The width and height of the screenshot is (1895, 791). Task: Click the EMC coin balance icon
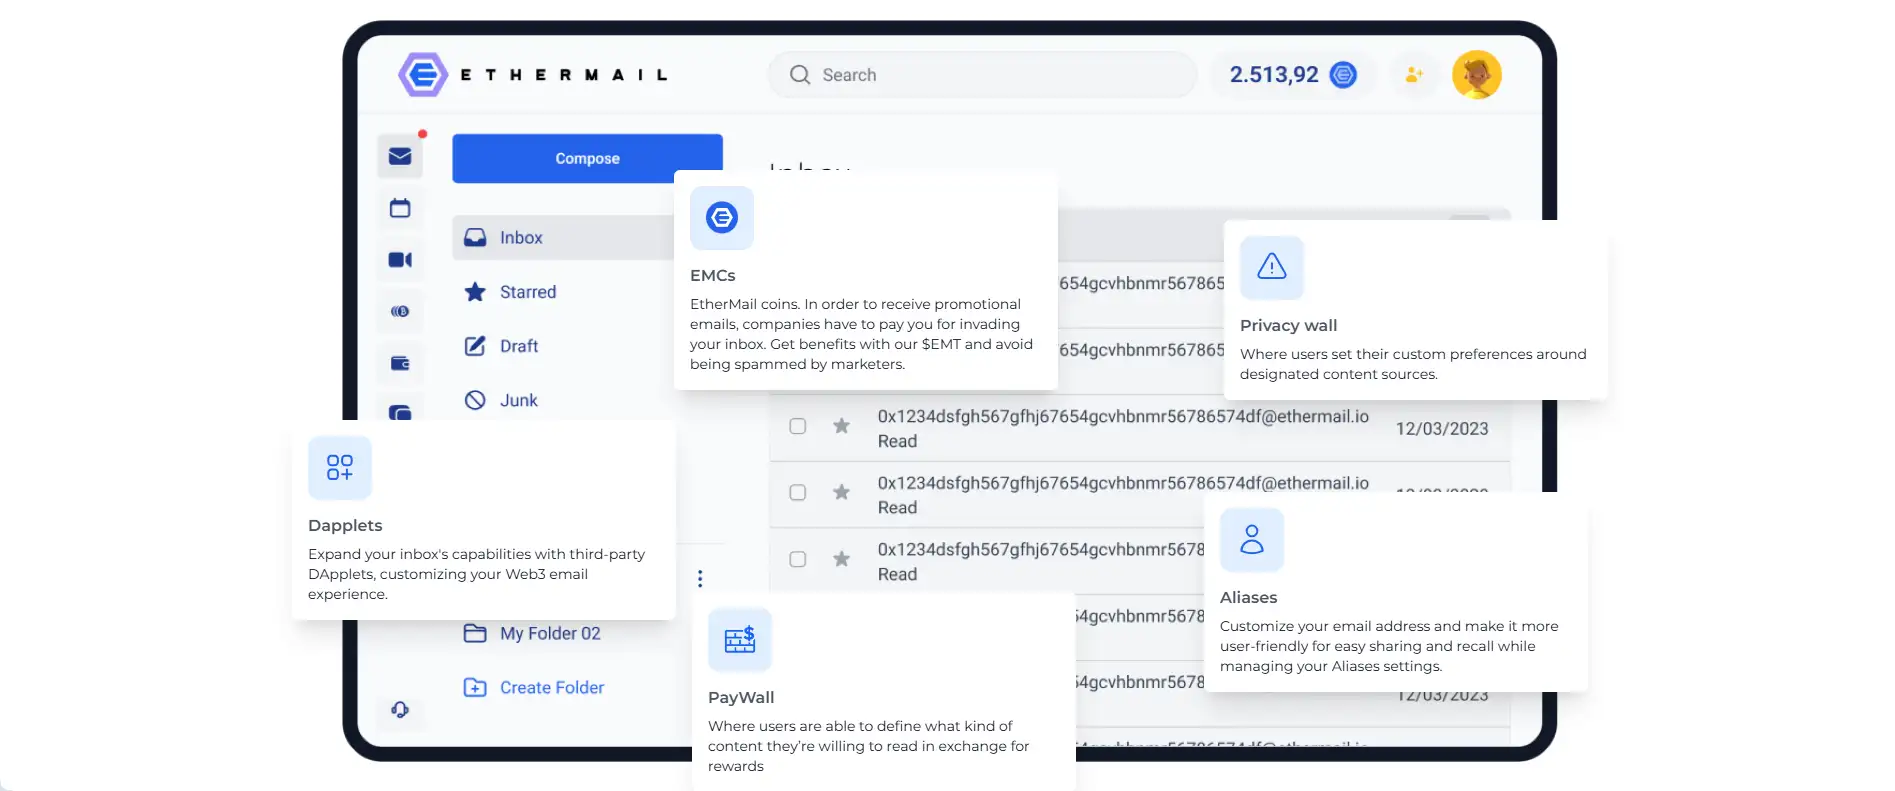[x=1343, y=75]
